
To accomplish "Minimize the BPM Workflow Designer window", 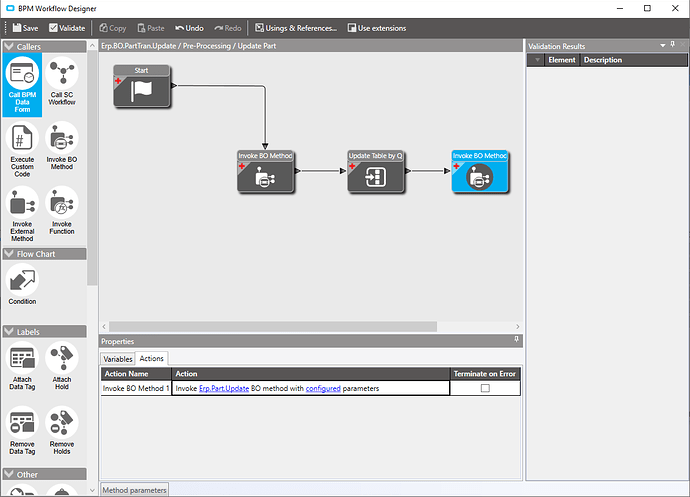I will click(620, 8).
